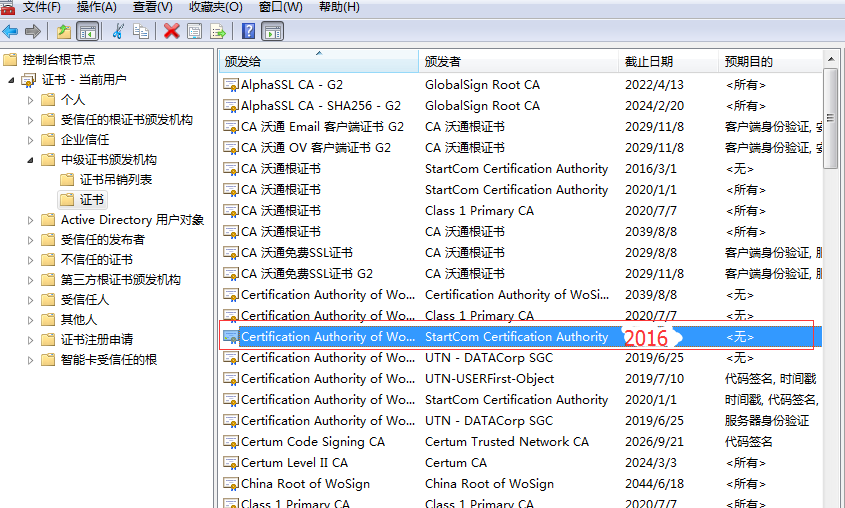Toggle the Show/Hide Console Tree icon

[87, 31]
